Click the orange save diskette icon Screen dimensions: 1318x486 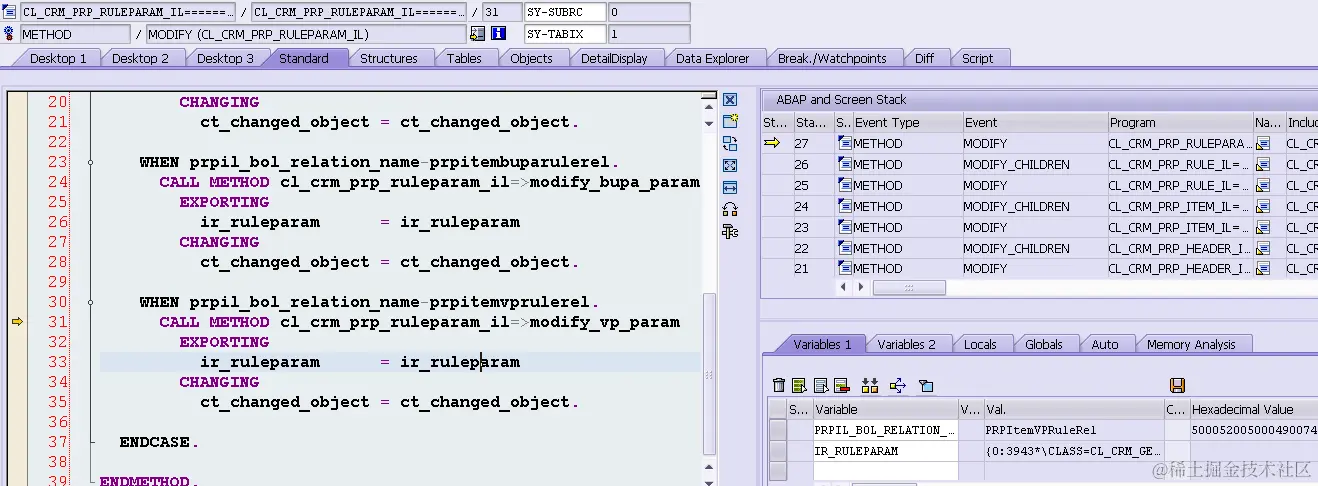click(x=1177, y=385)
